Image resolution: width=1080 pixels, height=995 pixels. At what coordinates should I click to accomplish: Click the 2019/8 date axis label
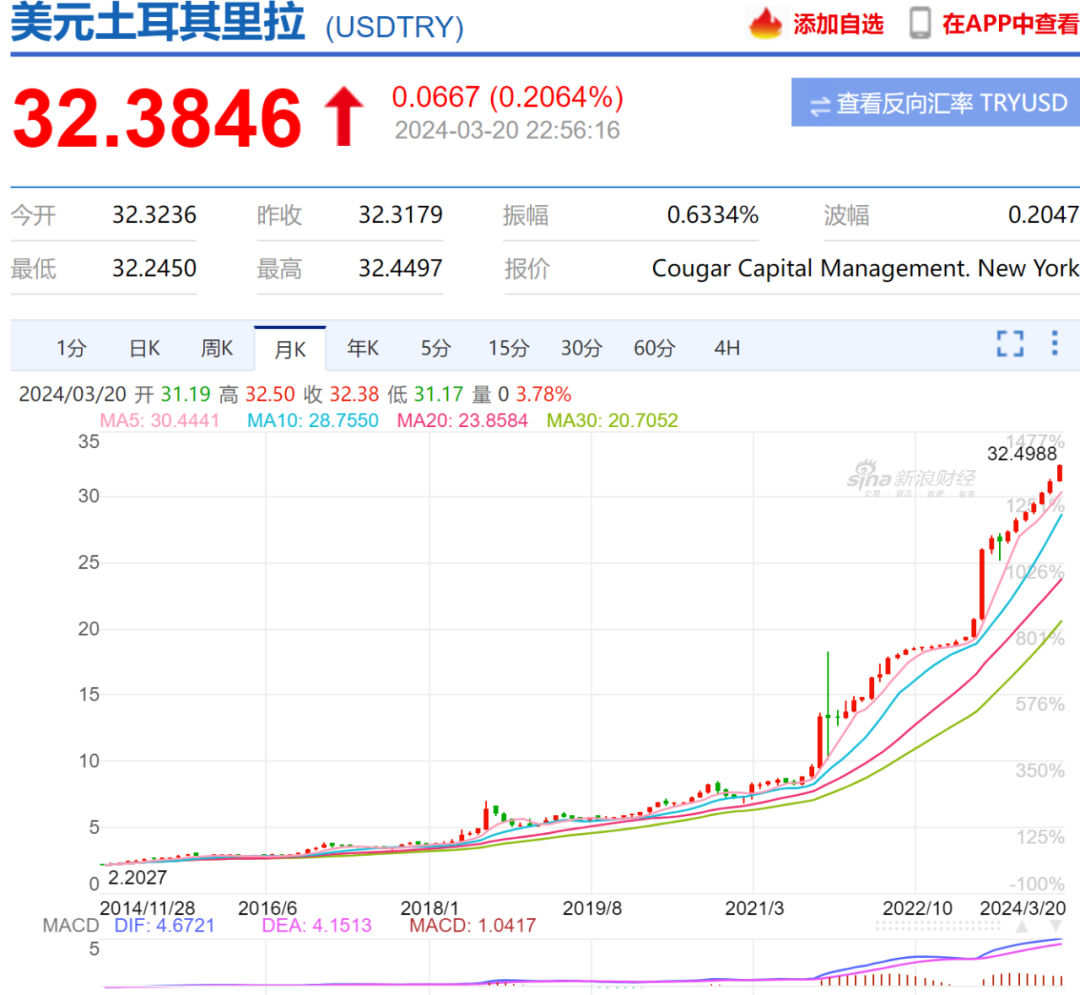coord(592,908)
